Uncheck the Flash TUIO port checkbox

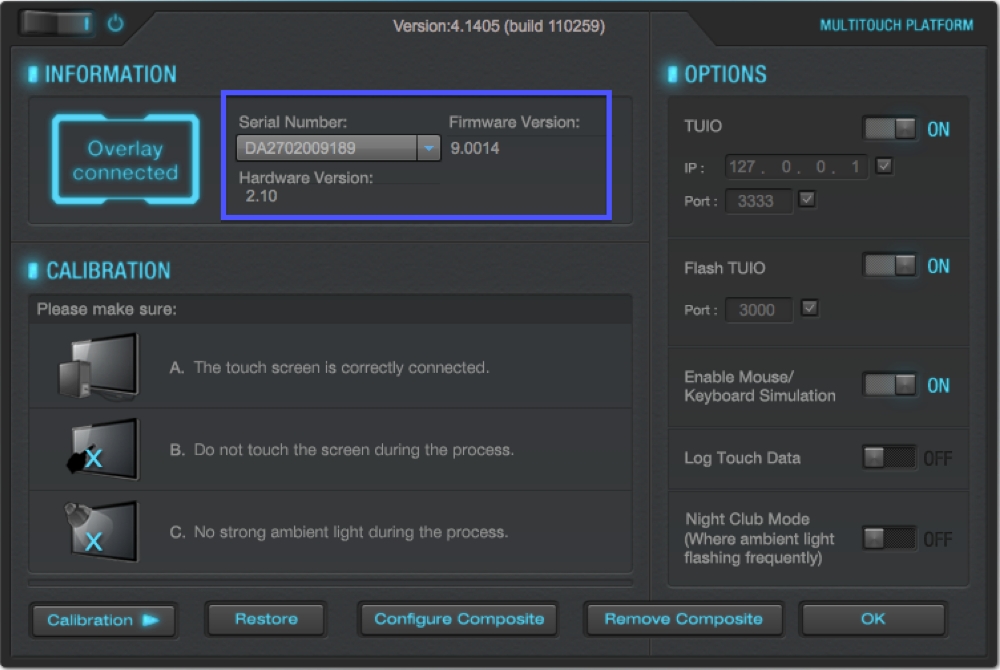click(810, 309)
